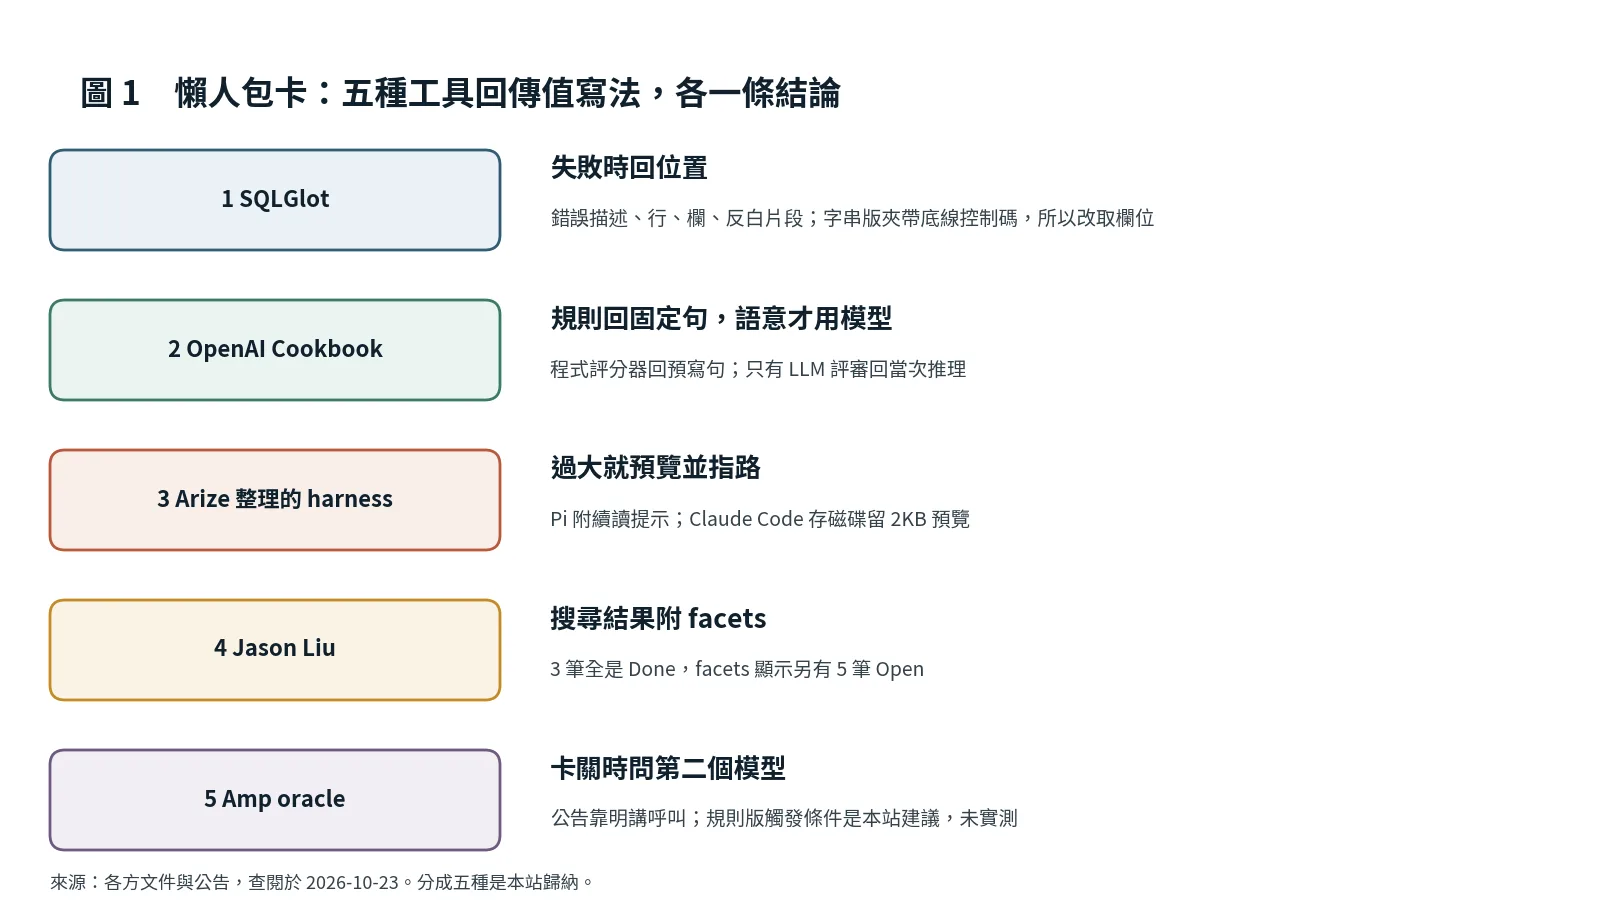Click the 1 SQLGlot card
This screenshot has width=1600, height=900.
point(275,200)
